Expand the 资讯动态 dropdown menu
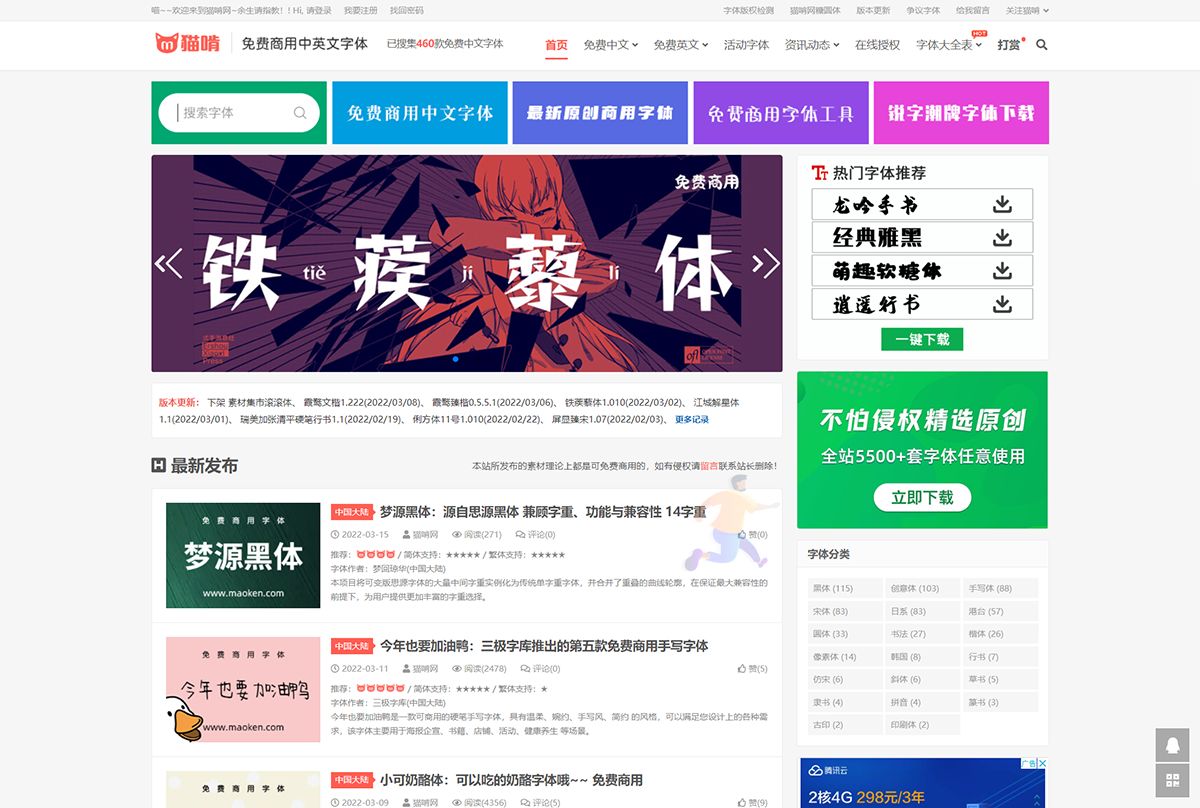This screenshot has width=1200, height=808. [x=811, y=45]
